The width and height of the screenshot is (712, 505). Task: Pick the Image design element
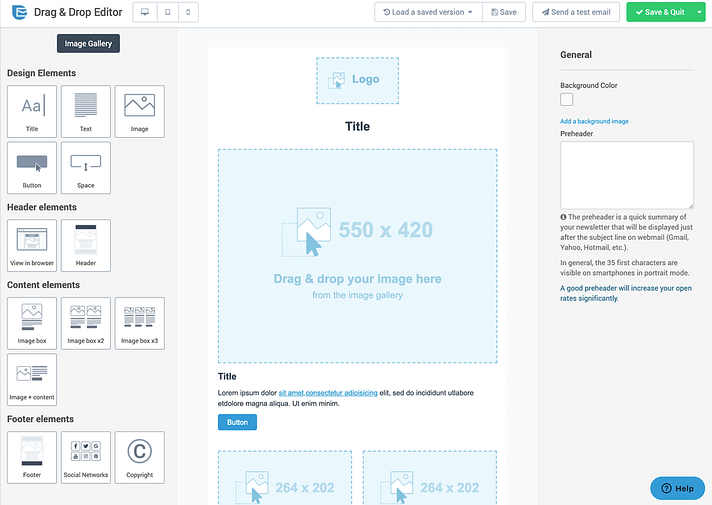click(140, 111)
